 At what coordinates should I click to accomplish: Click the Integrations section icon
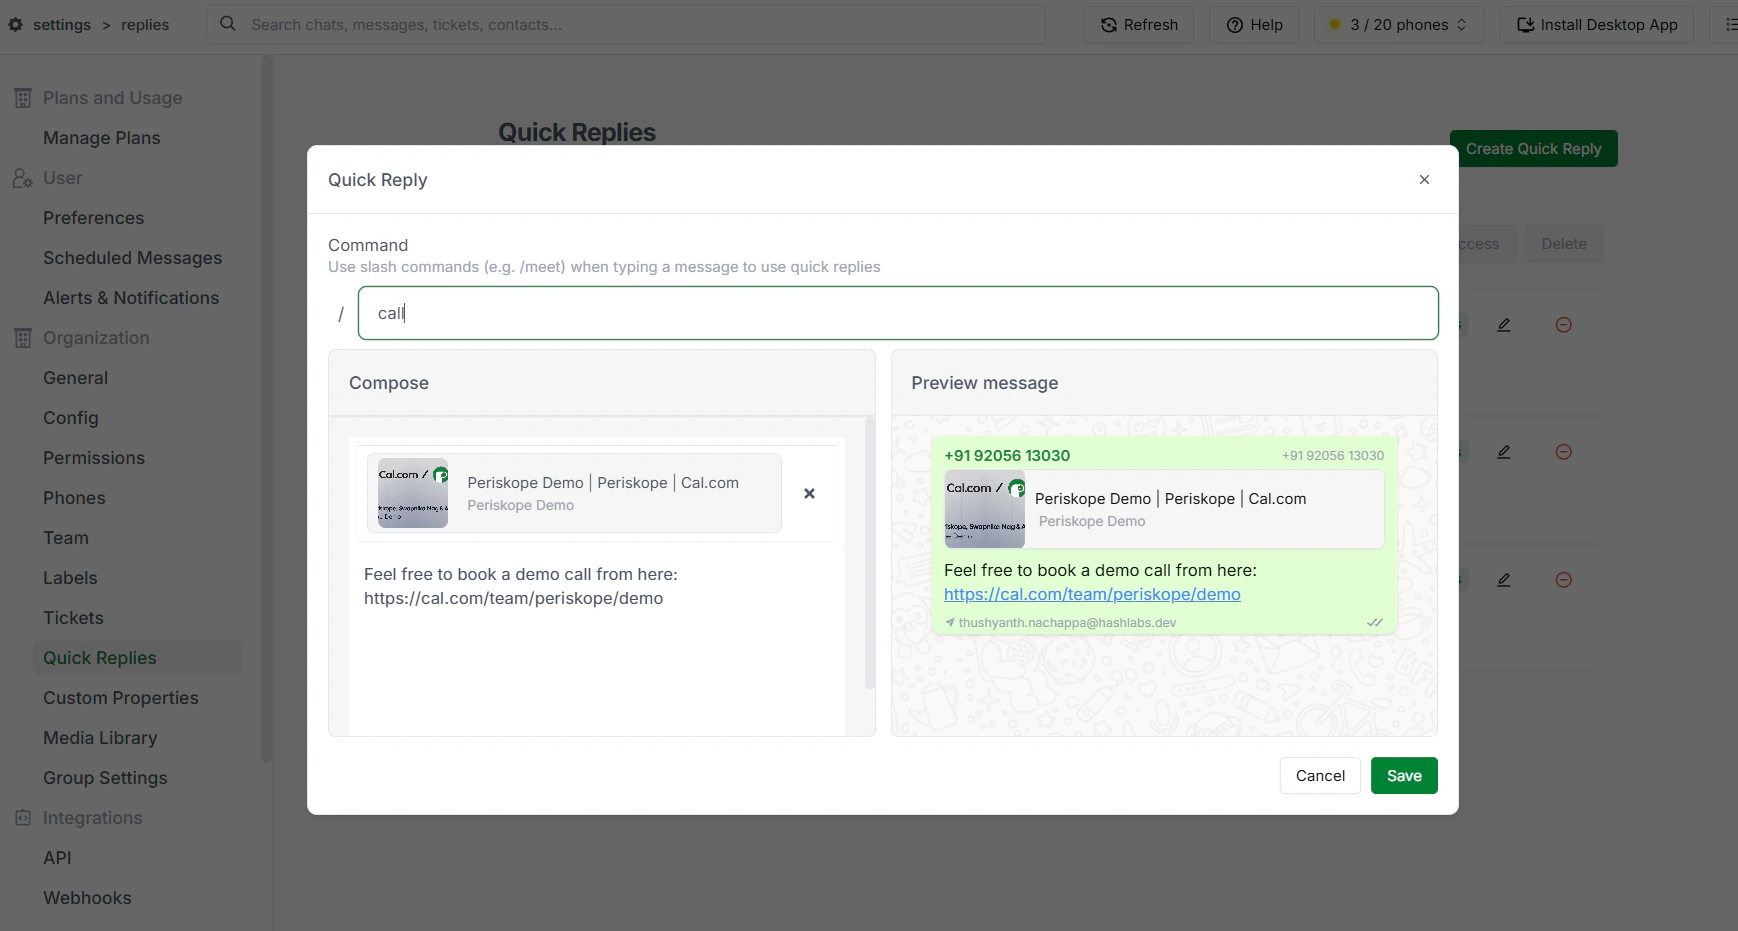[x=23, y=818]
